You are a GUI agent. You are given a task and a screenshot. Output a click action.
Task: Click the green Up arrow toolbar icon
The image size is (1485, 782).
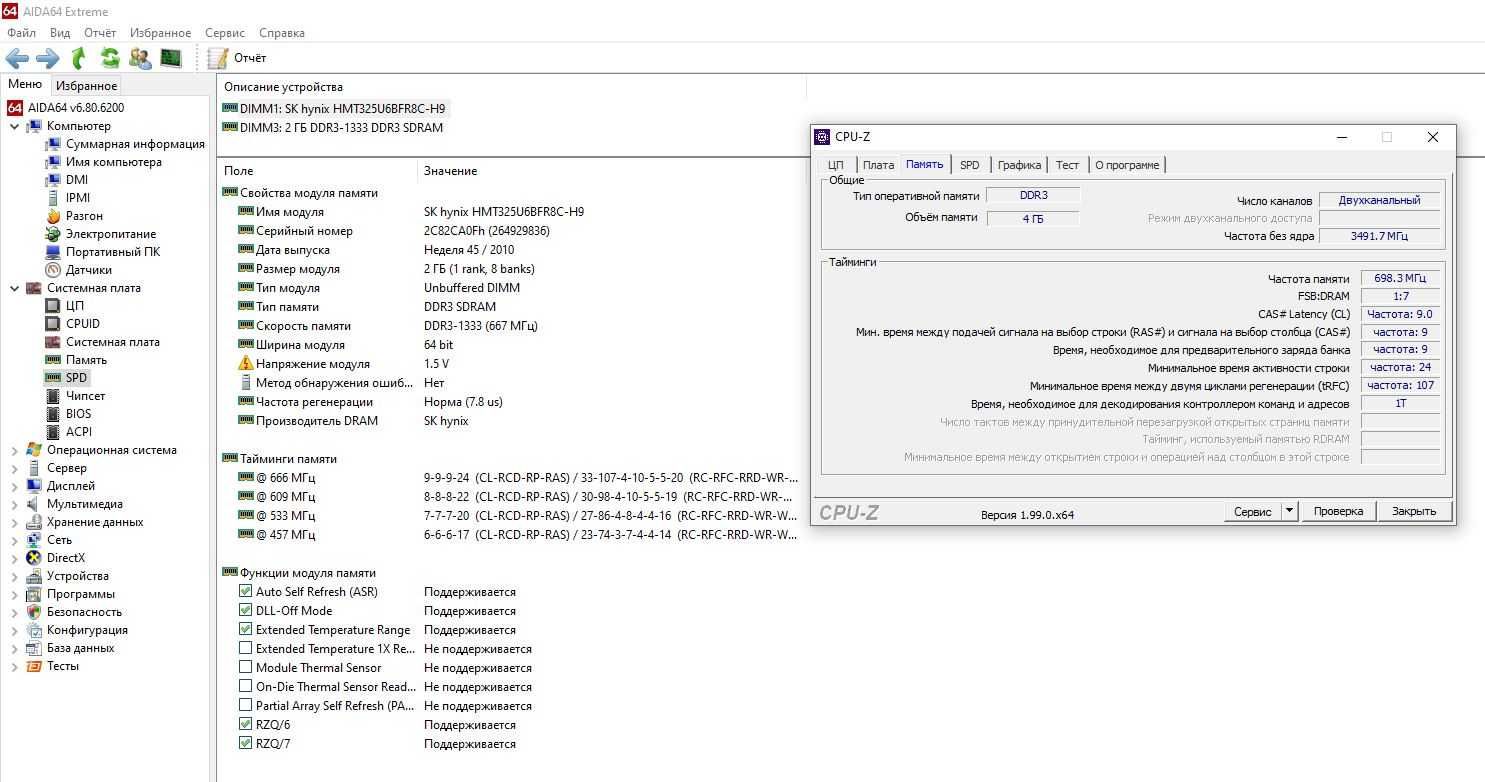(79, 58)
